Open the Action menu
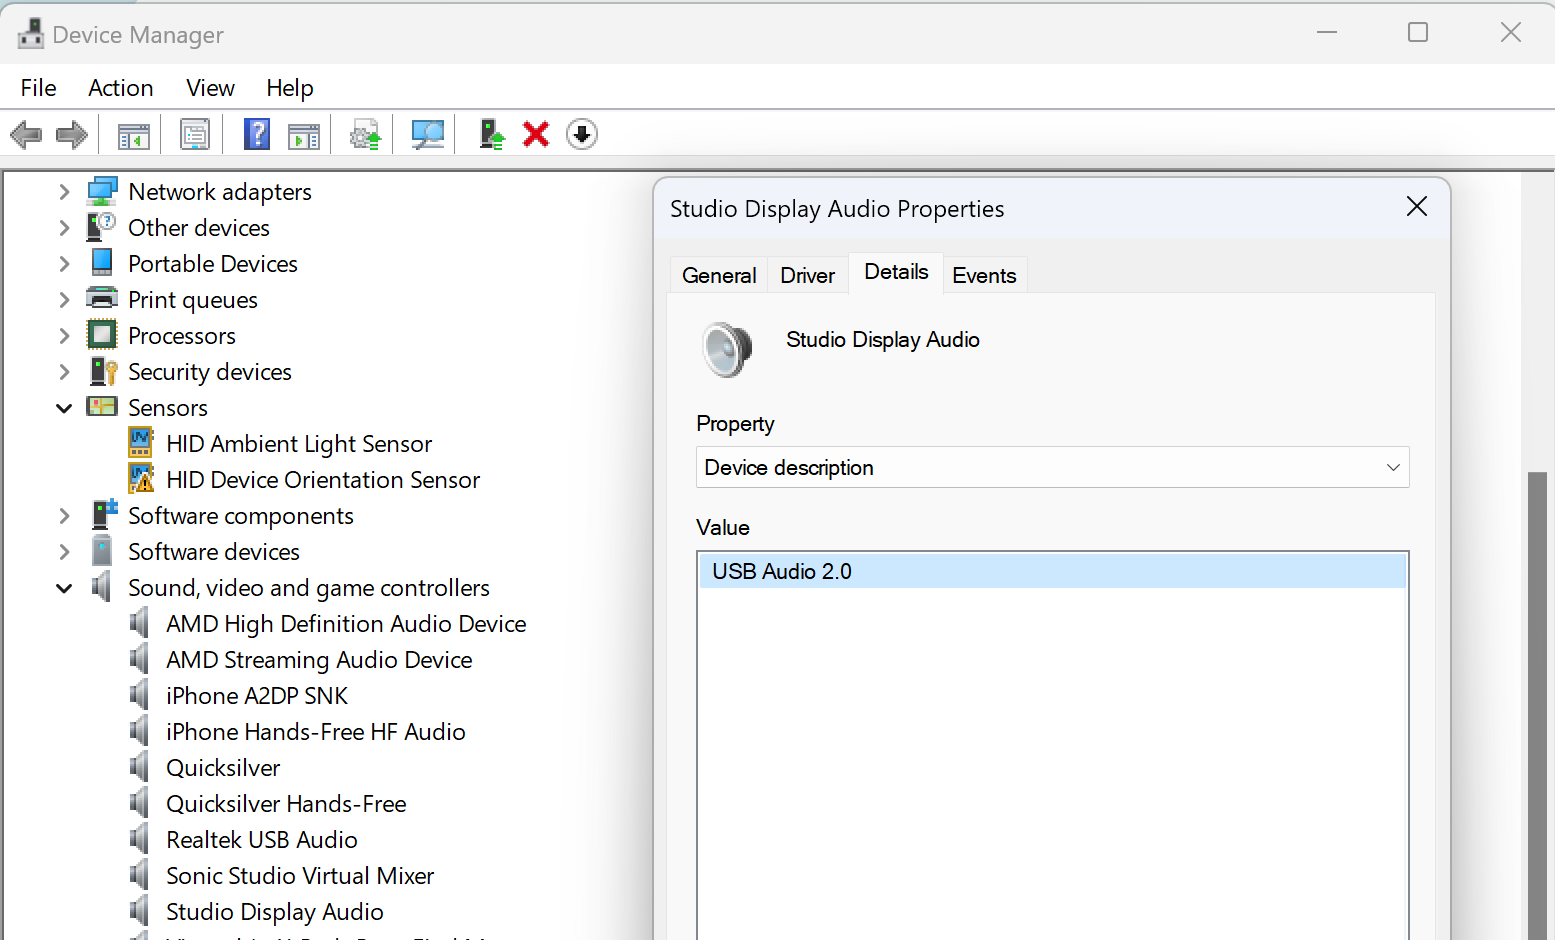Image resolution: width=1555 pixels, height=940 pixels. coord(120,88)
